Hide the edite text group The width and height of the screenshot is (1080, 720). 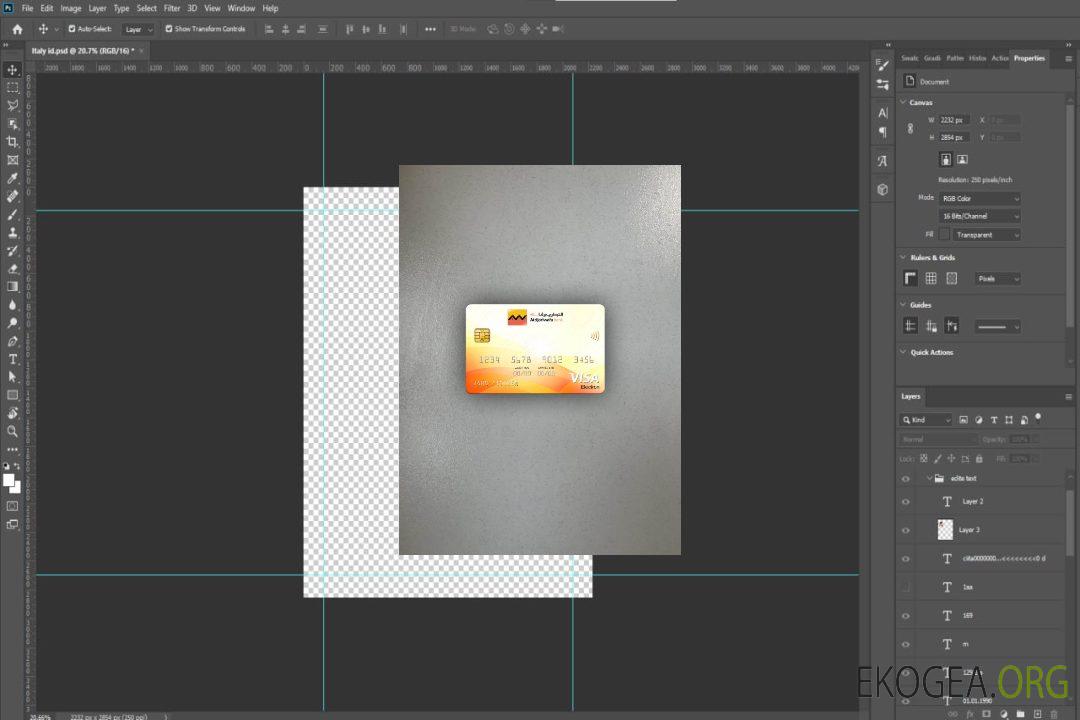(906, 479)
